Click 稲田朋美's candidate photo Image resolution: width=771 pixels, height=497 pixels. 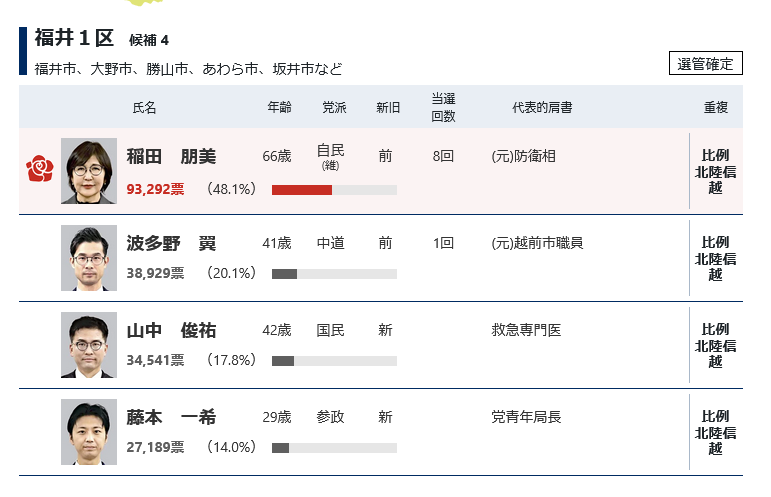tap(89, 171)
